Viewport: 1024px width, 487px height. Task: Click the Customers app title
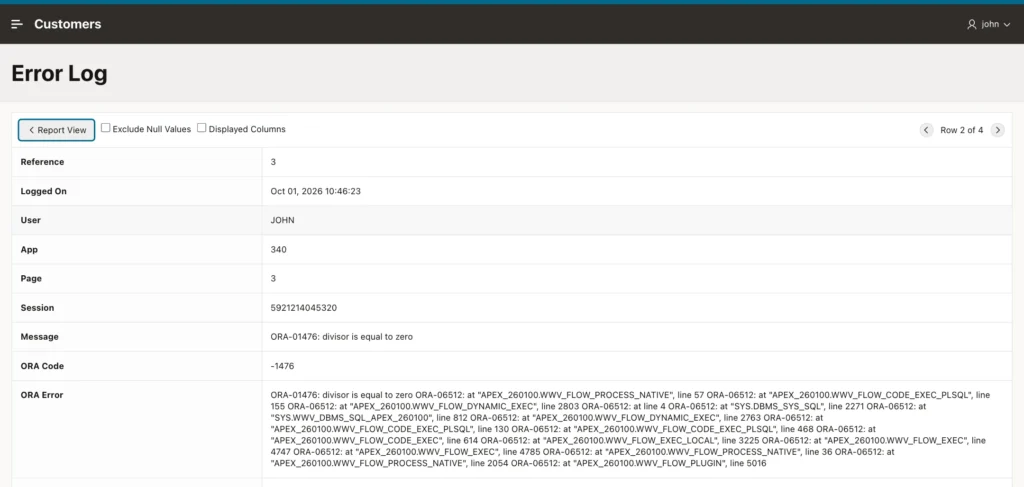(68, 24)
